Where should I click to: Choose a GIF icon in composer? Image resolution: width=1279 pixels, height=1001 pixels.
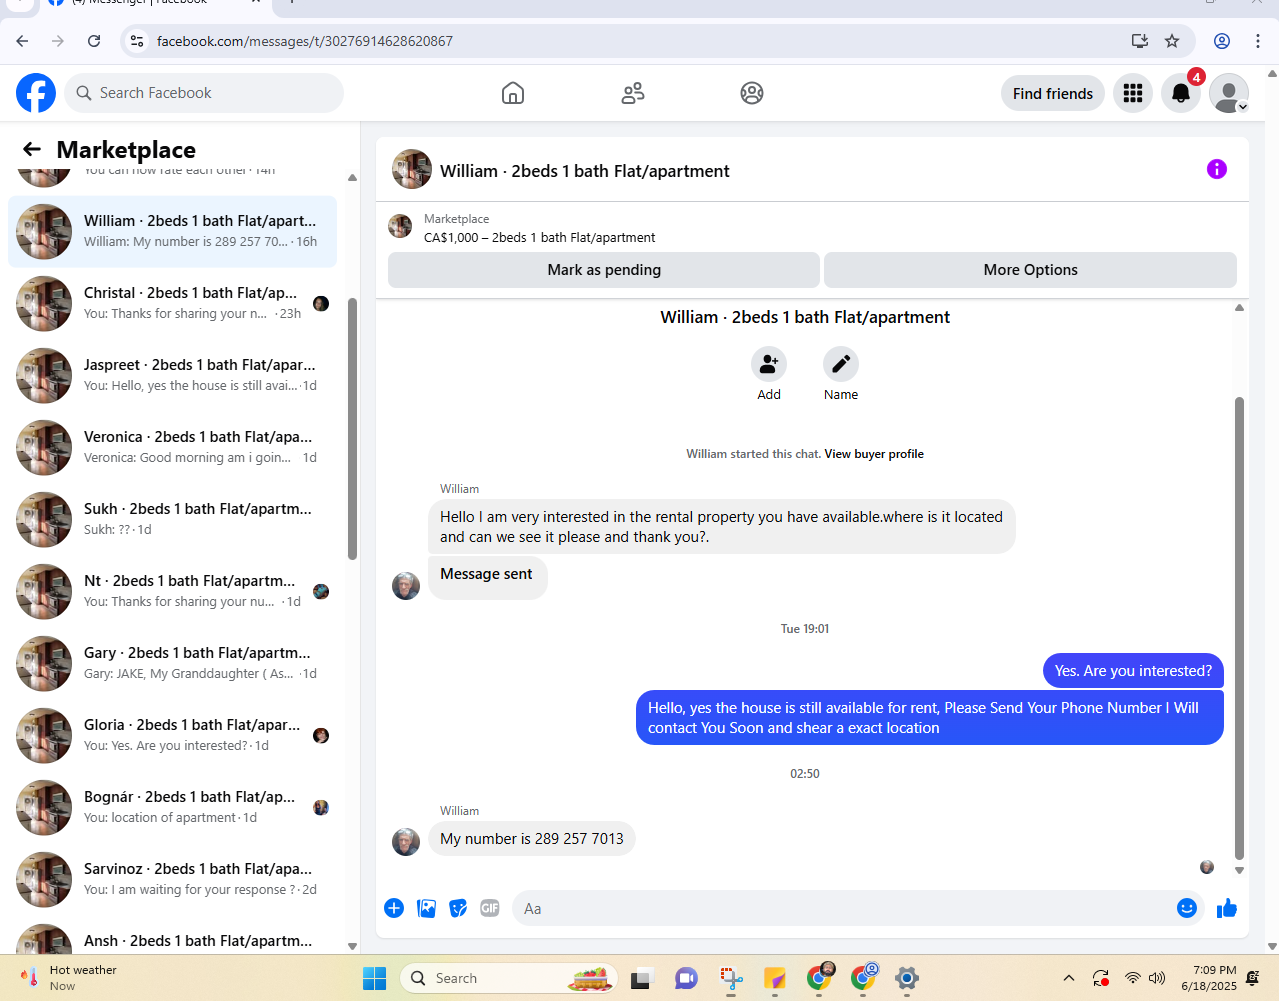coord(490,908)
